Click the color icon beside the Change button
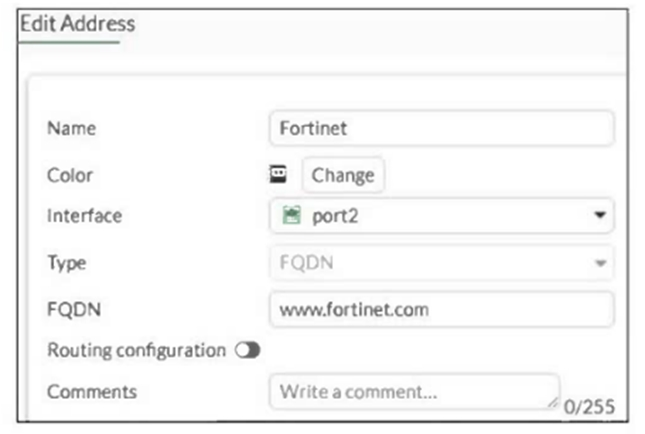645x434 pixels. point(278,174)
